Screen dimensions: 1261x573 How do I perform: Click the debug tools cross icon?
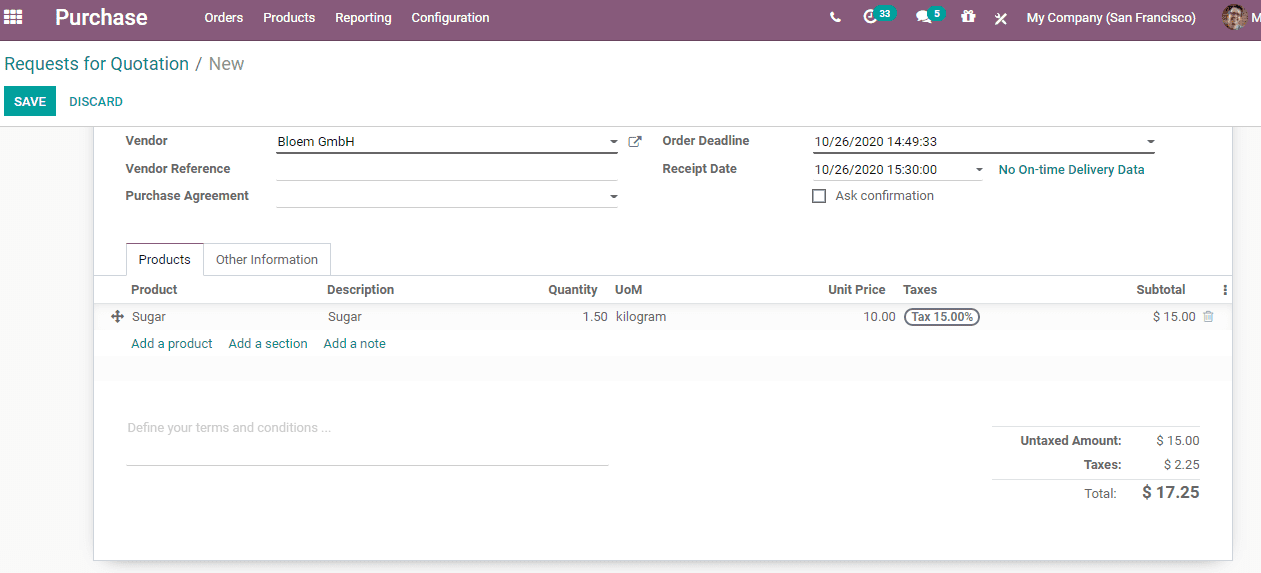pyautogui.click(x=1000, y=18)
